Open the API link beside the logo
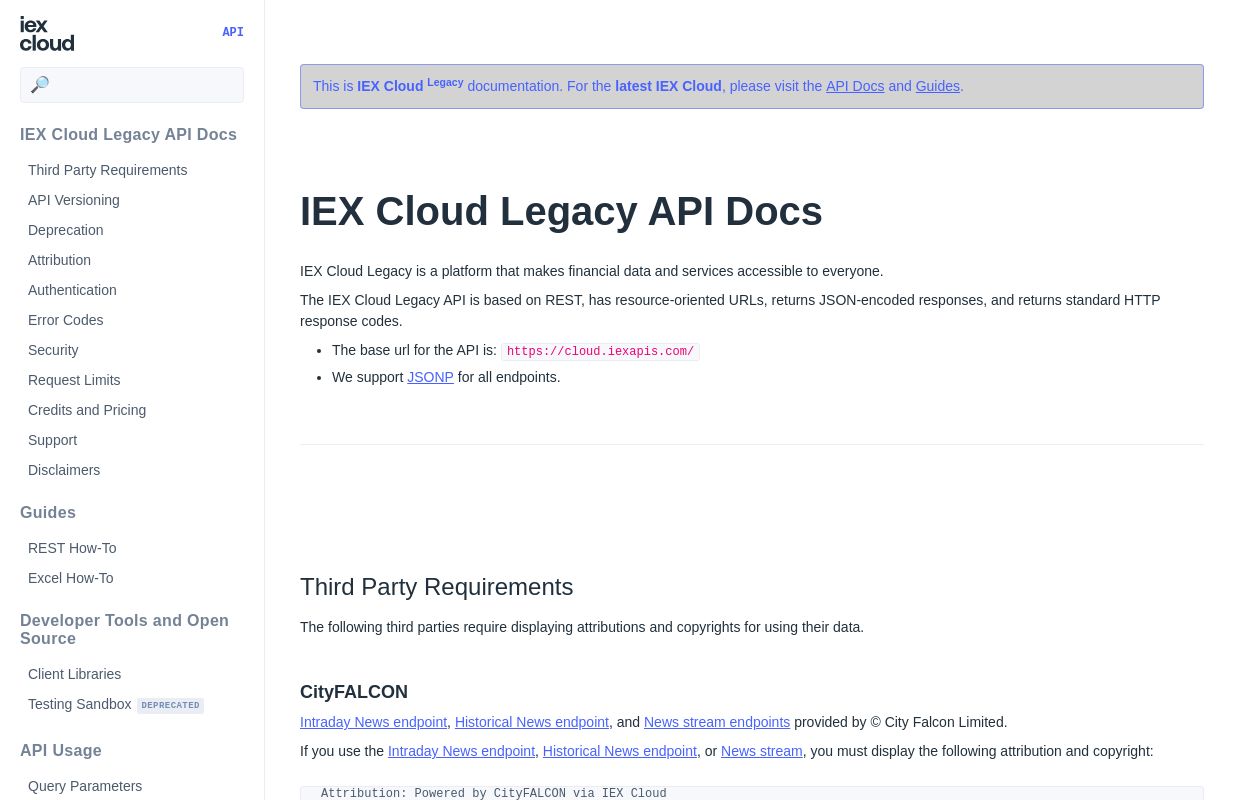Screen dimensions: 1240x800 232,32
